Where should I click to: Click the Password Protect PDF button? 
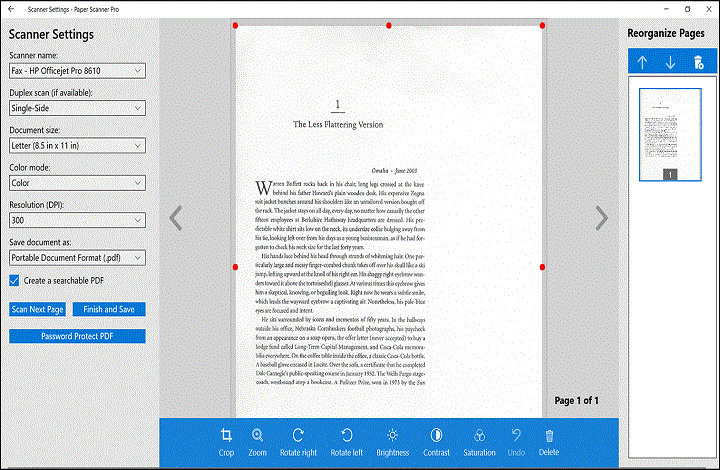pos(77,336)
